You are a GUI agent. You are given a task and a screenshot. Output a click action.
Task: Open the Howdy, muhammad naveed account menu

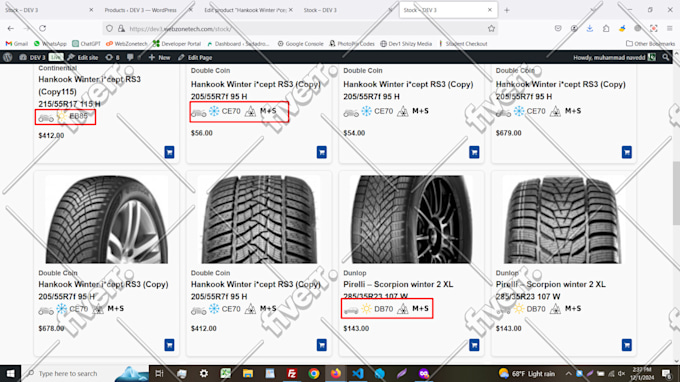[614, 57]
